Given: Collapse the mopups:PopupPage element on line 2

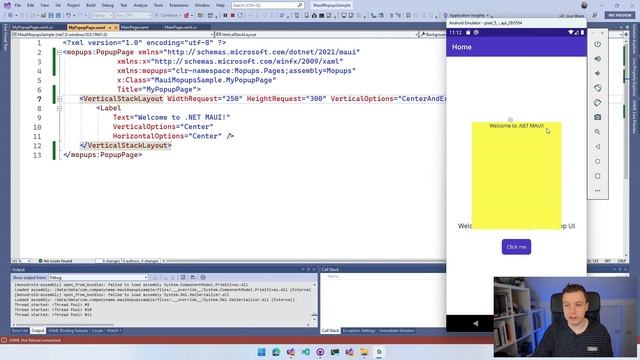Looking at the screenshot, I should click(59, 52).
